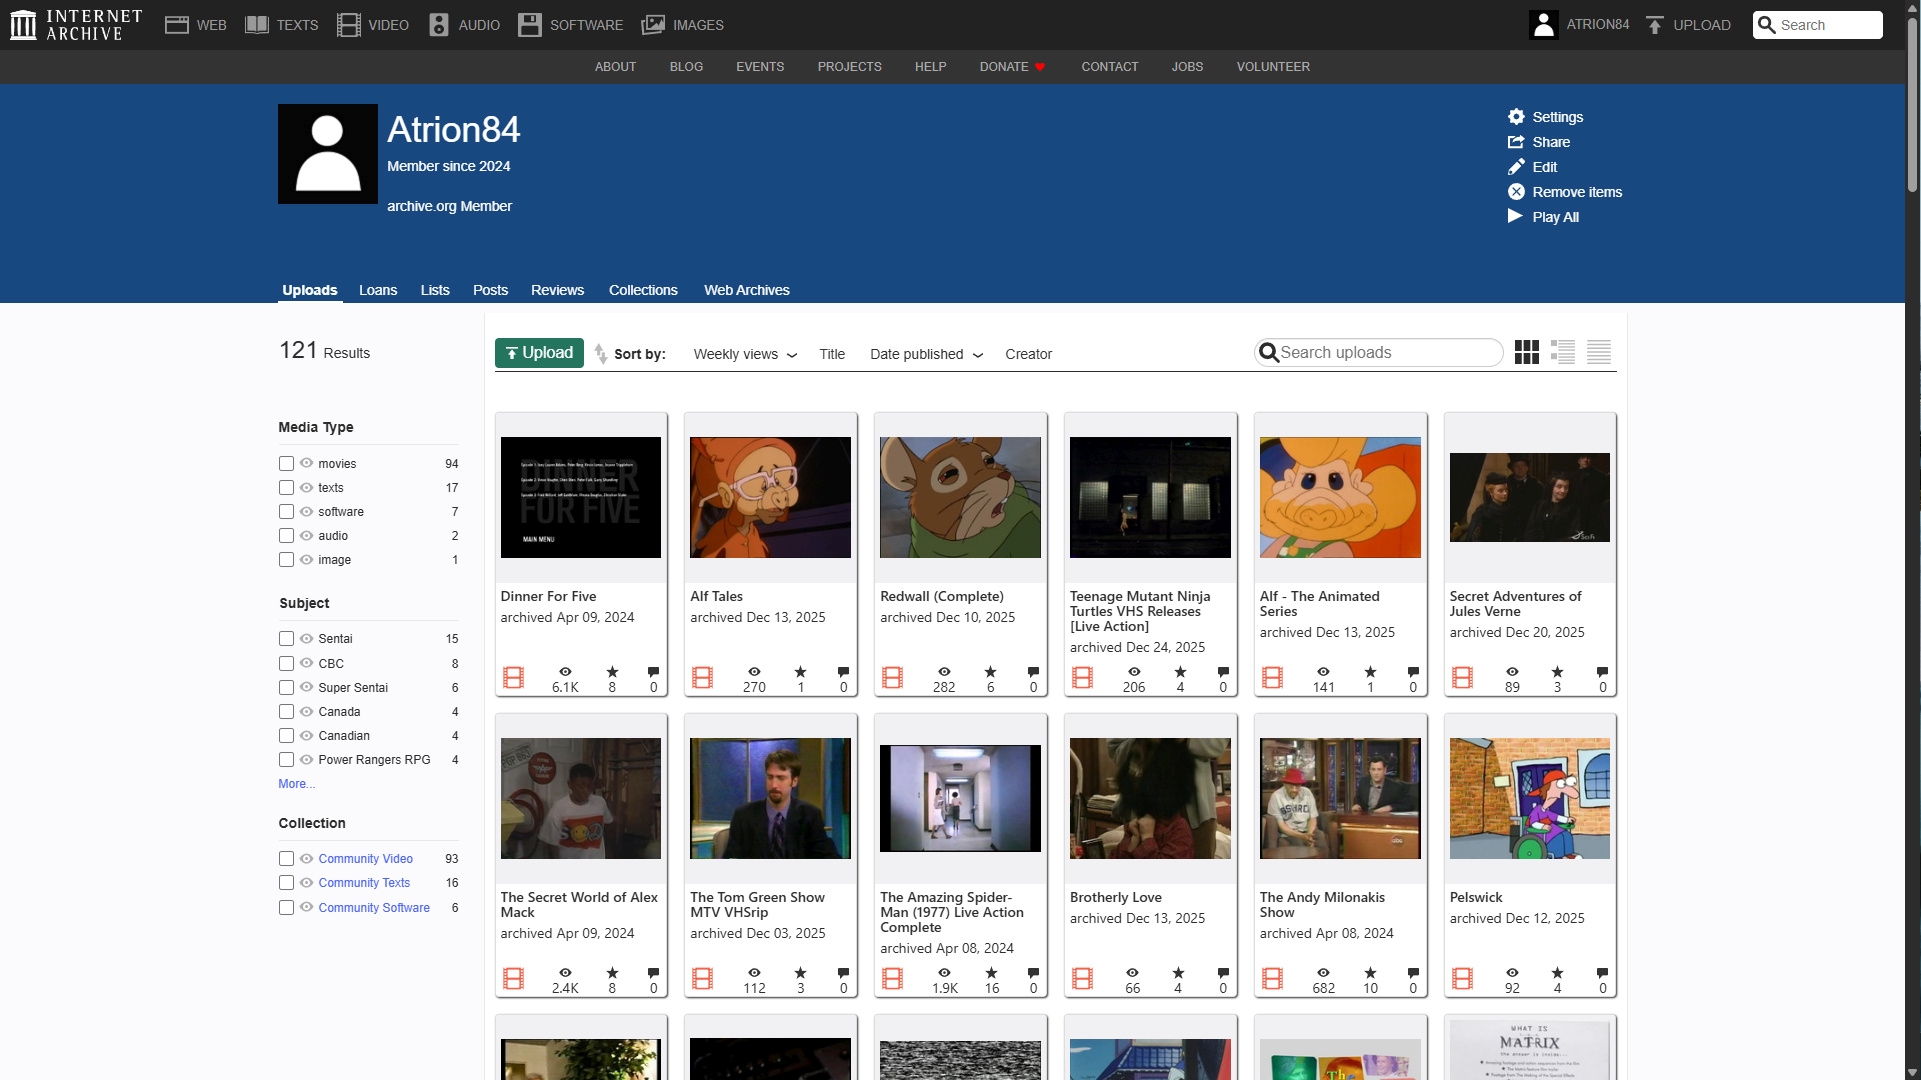Open the Settings gear icon
This screenshot has height=1080, width=1921.
point(1516,117)
